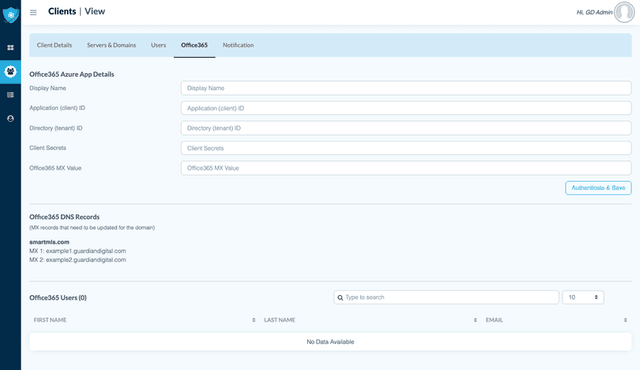
Task: Focus the Client Secrets input field
Action: point(406,148)
